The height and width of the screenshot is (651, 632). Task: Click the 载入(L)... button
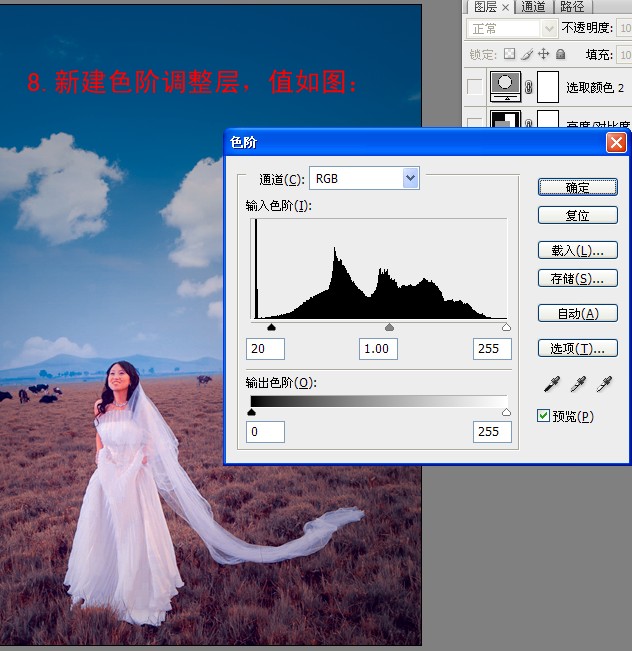pyautogui.click(x=578, y=251)
